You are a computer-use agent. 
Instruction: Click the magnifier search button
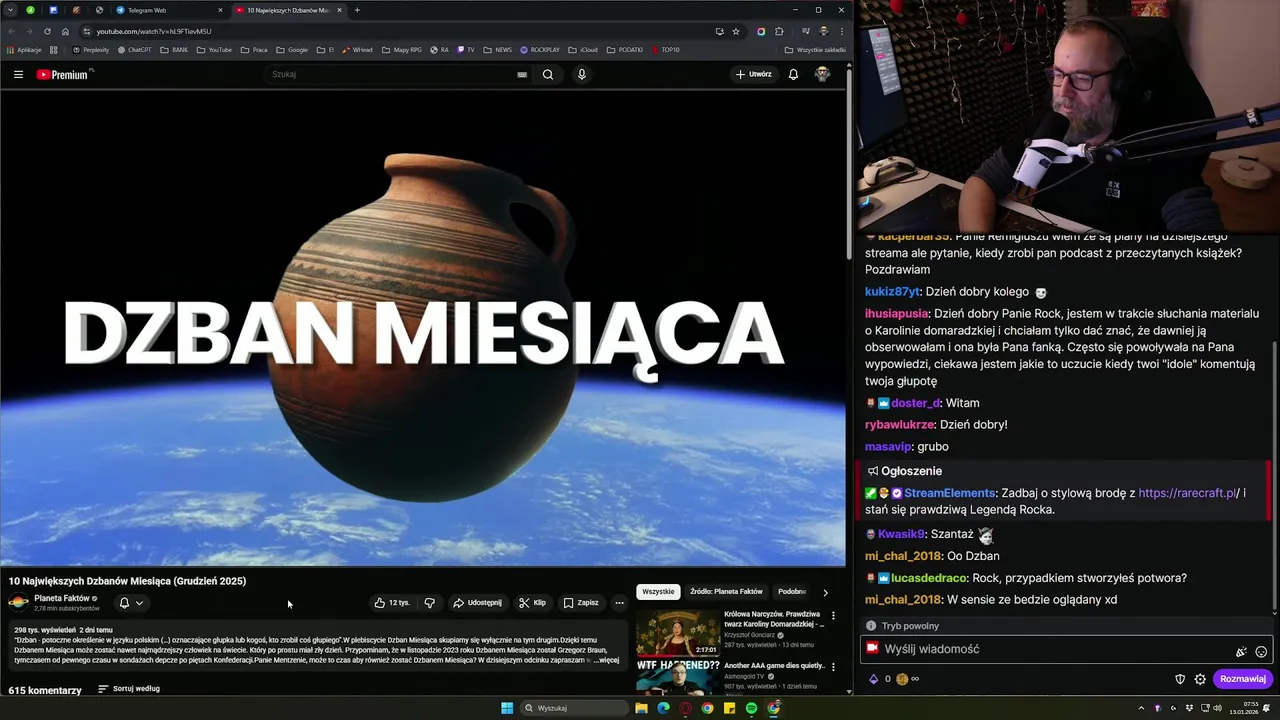(x=548, y=74)
